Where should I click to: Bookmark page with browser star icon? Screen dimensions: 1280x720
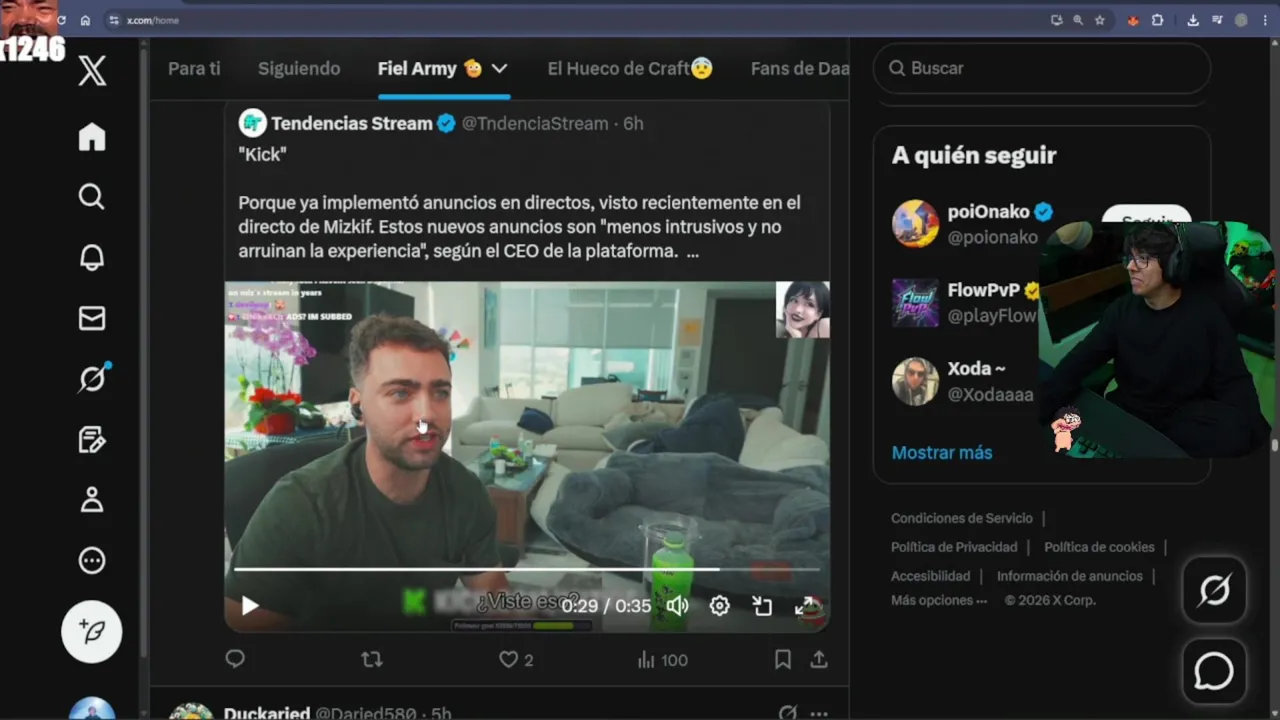[1100, 20]
